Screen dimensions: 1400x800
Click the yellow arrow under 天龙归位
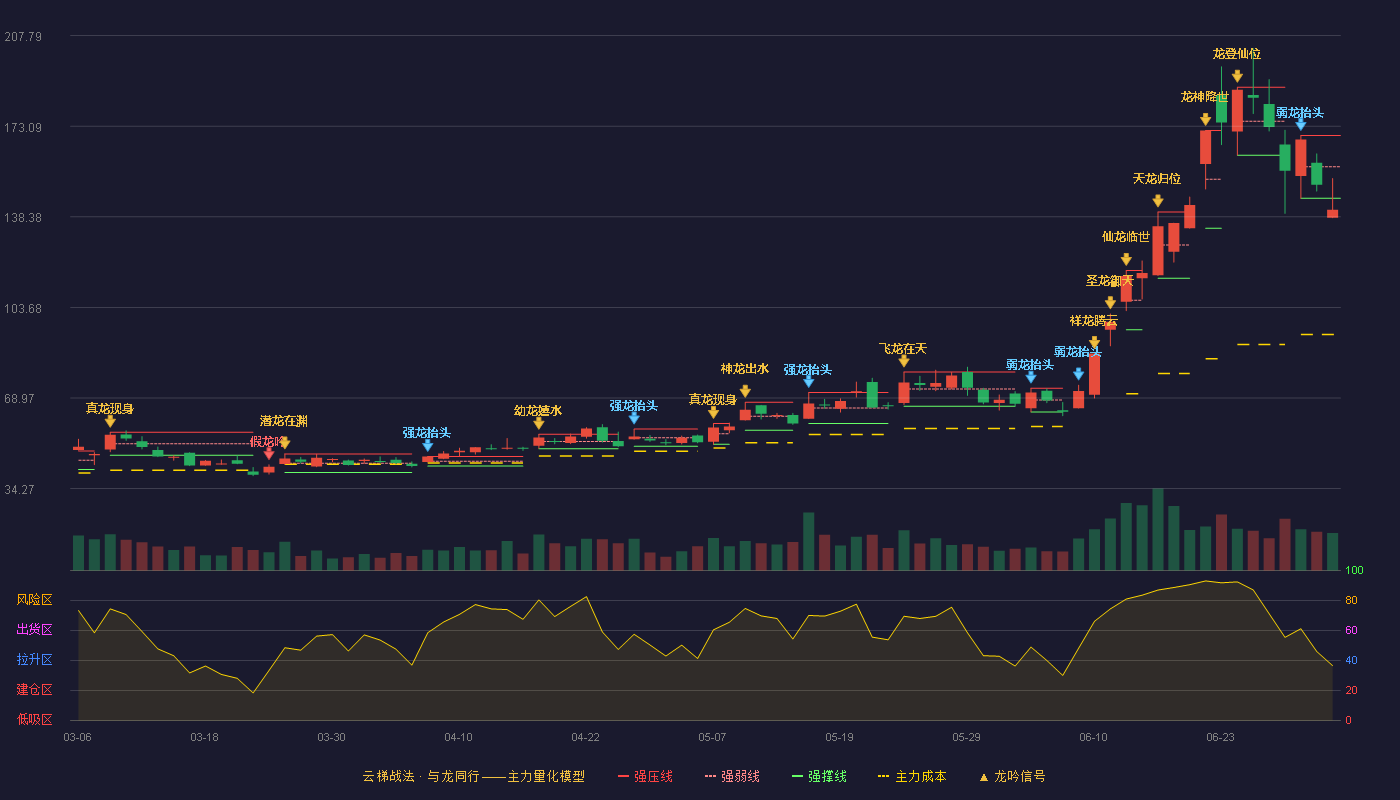click(x=1157, y=201)
